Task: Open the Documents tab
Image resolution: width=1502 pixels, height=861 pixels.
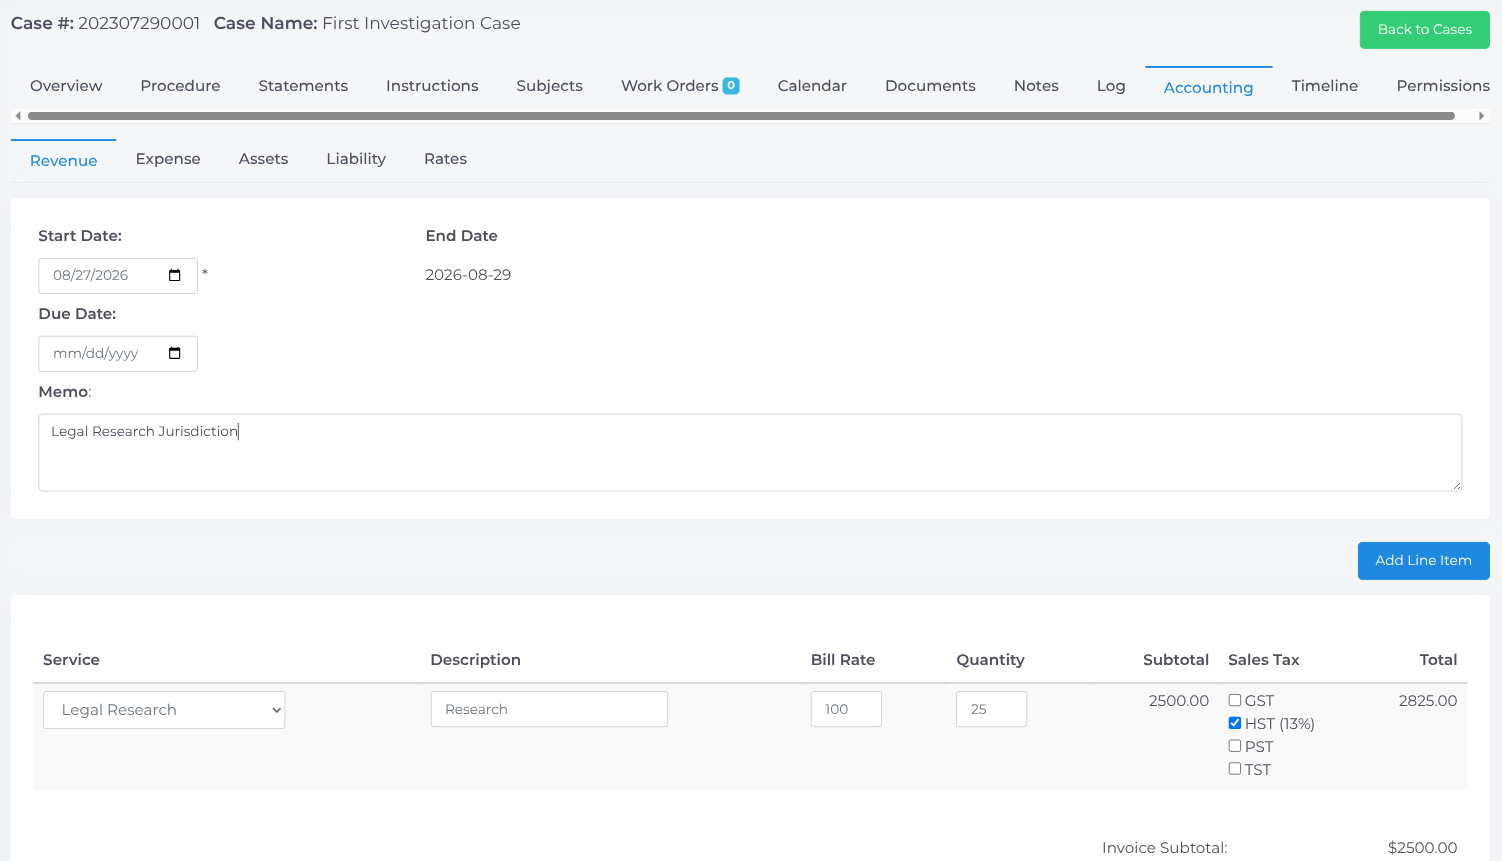Action: (930, 86)
